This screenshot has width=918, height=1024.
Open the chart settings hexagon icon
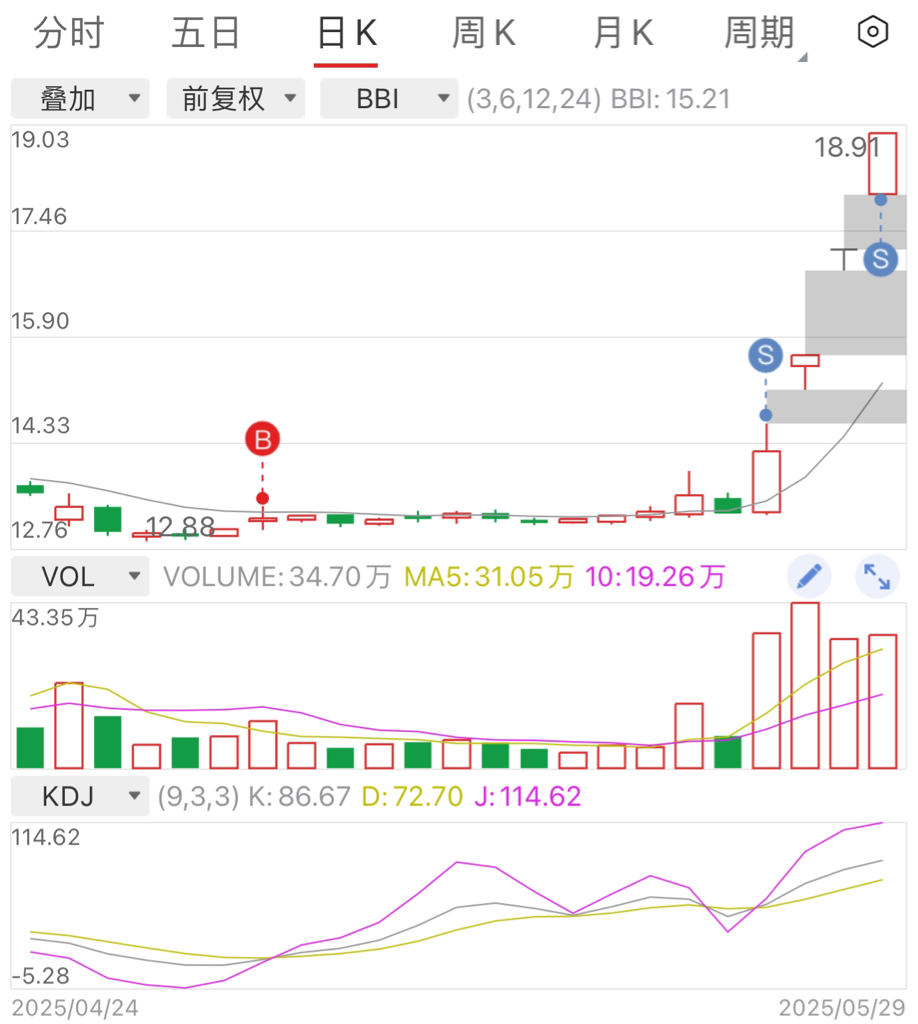pos(872,32)
